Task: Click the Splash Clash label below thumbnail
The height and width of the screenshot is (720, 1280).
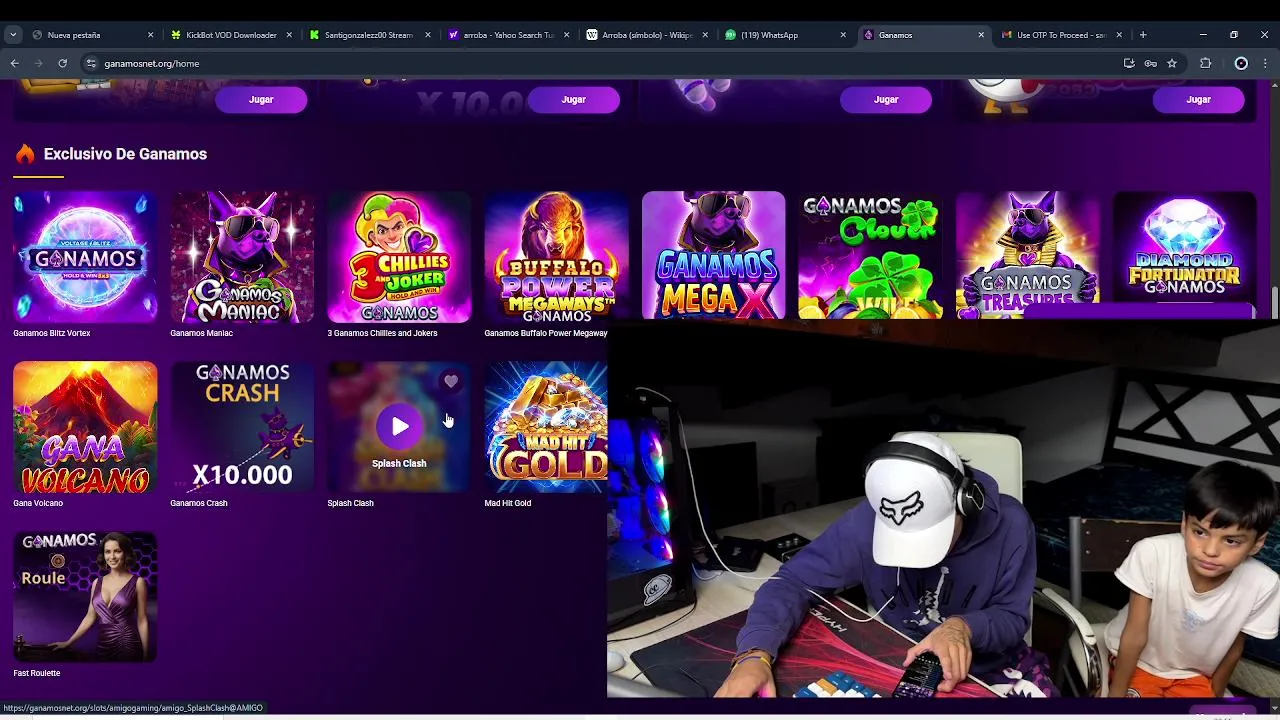Action: [x=350, y=503]
